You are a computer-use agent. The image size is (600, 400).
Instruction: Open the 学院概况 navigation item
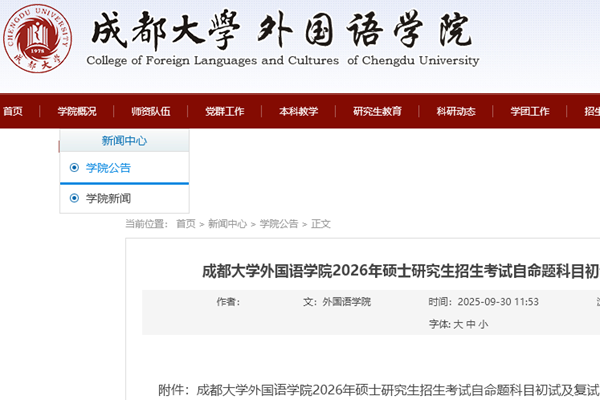(x=77, y=111)
